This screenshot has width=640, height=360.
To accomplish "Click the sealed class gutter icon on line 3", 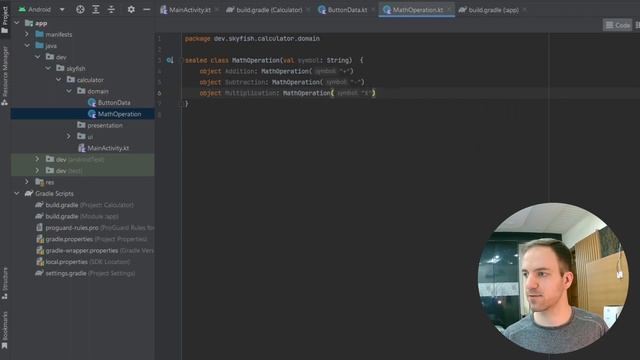I will click(170, 60).
